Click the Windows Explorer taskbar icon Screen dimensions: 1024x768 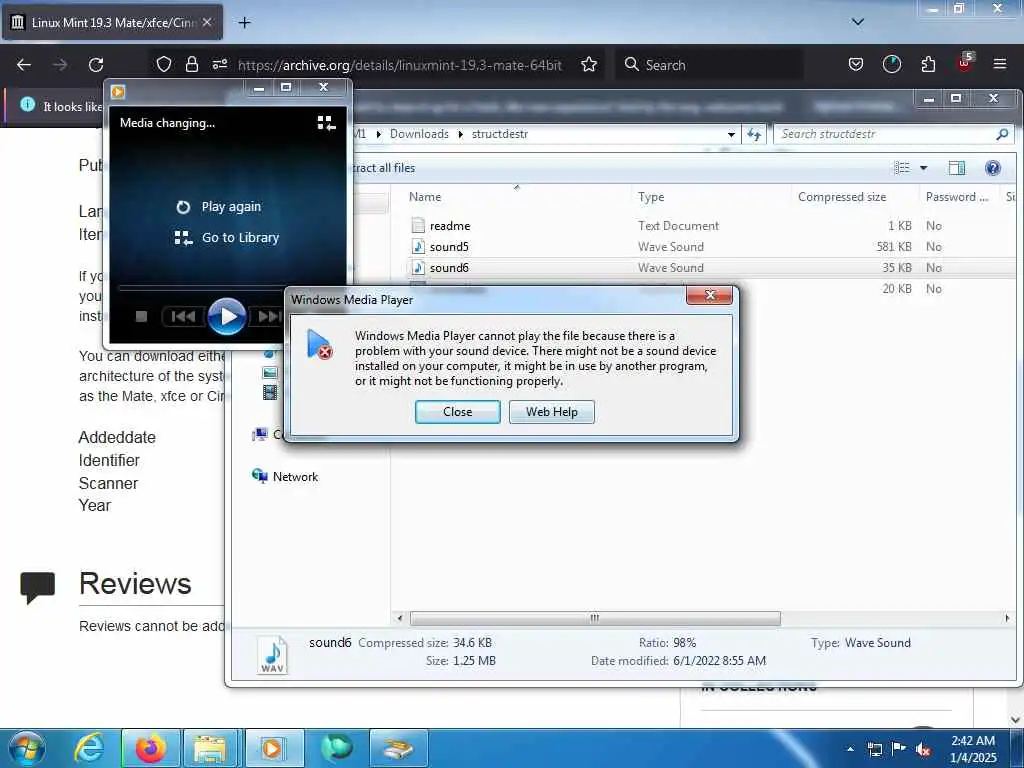click(x=210, y=748)
